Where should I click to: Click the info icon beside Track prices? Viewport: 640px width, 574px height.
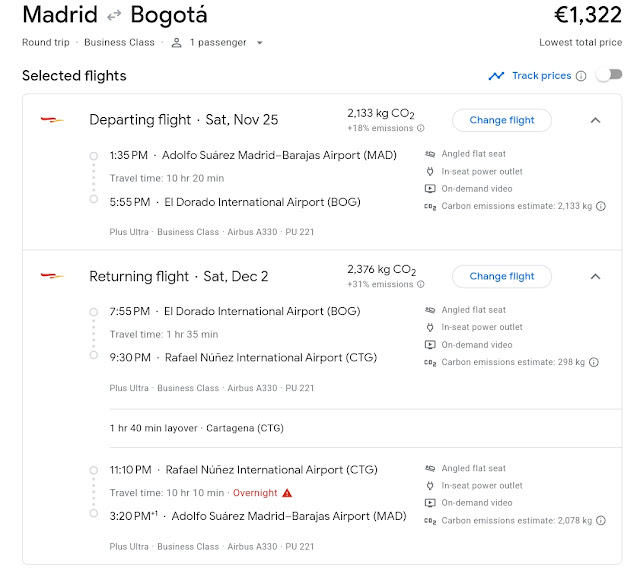(x=581, y=76)
